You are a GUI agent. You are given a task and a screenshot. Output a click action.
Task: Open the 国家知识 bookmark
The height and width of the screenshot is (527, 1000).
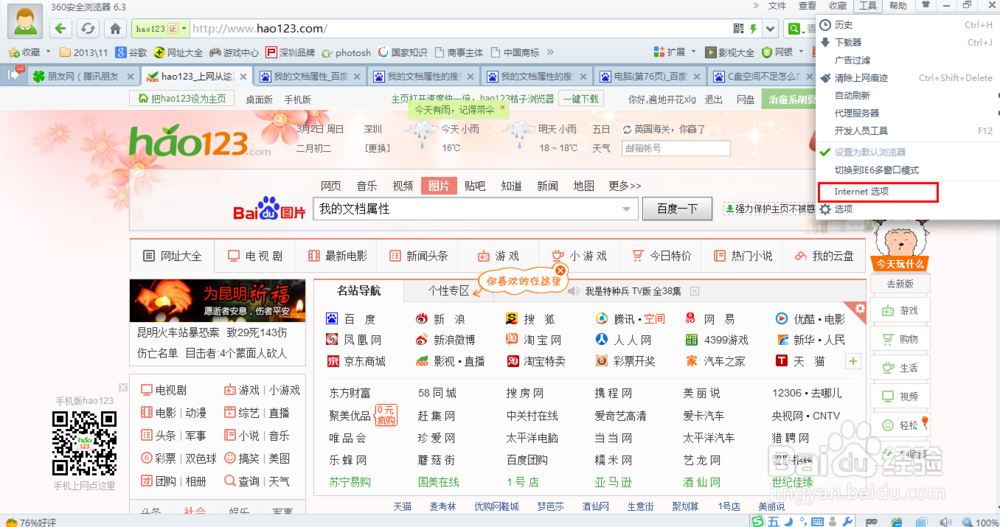(402, 52)
